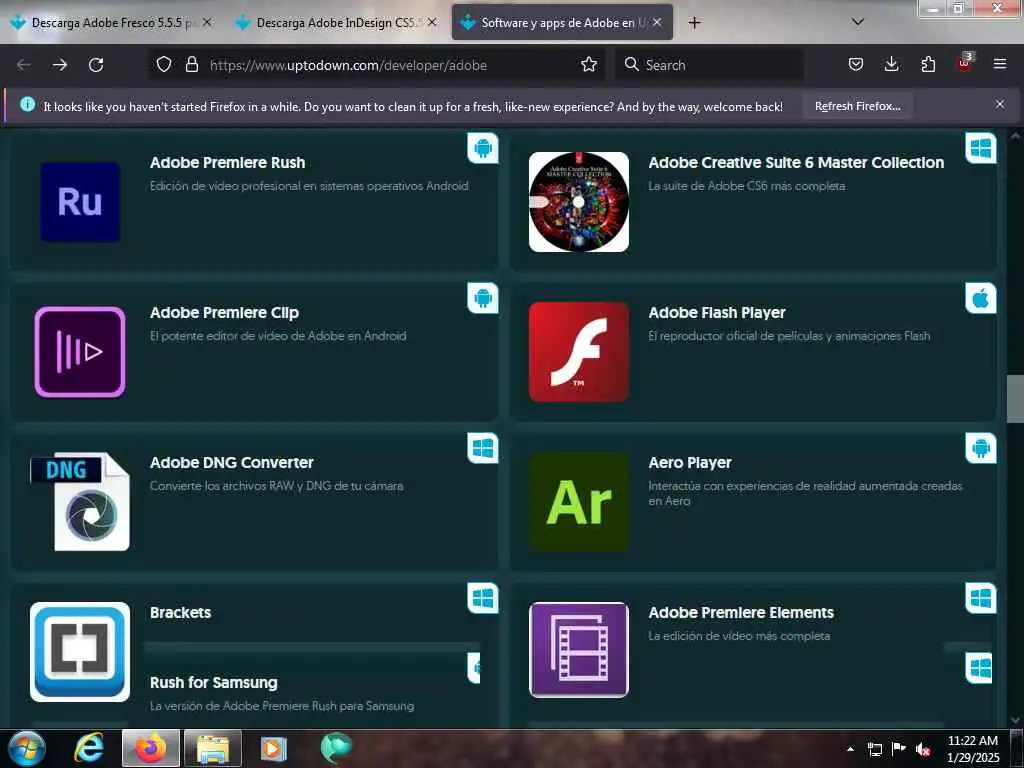
Task: Click Windows badge on Creative Suite 6 card
Action: coord(981,148)
